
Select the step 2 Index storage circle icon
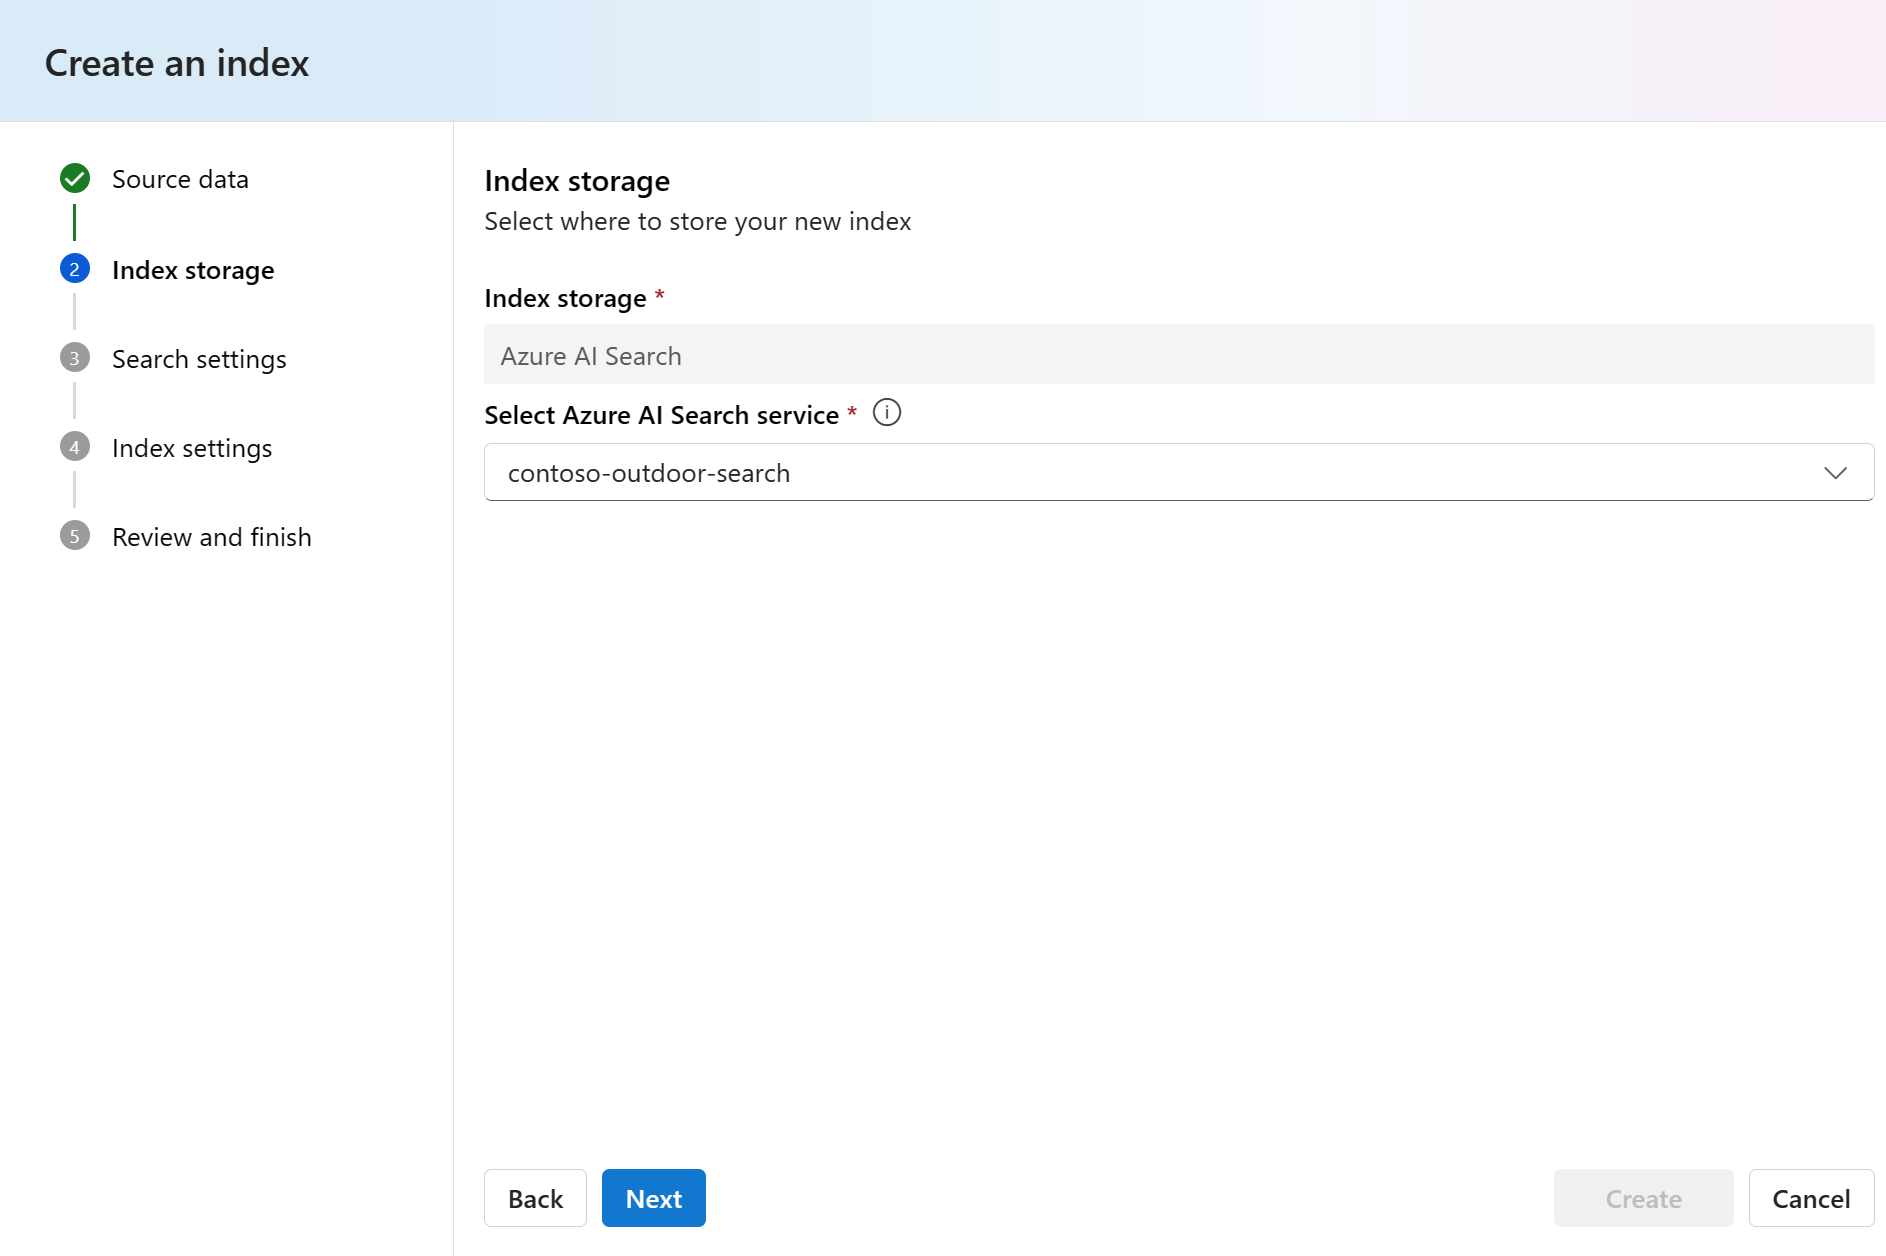coord(74,269)
